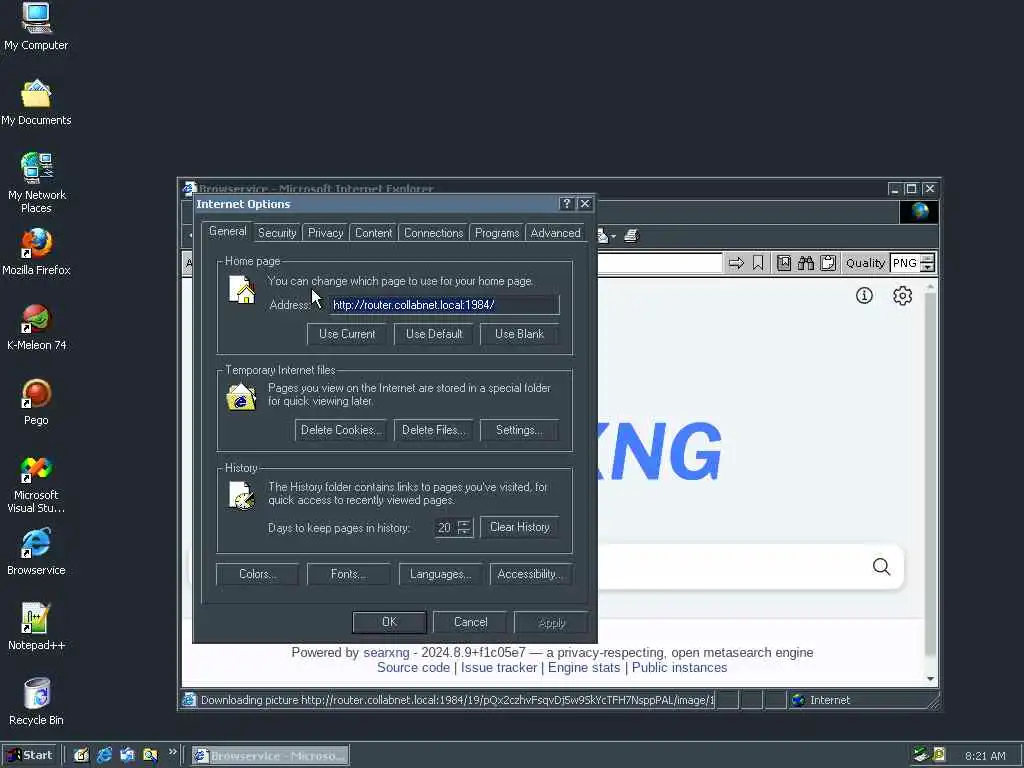Viewport: 1024px width, 768px height.
Task: Click Clear History button
Action: point(520,527)
